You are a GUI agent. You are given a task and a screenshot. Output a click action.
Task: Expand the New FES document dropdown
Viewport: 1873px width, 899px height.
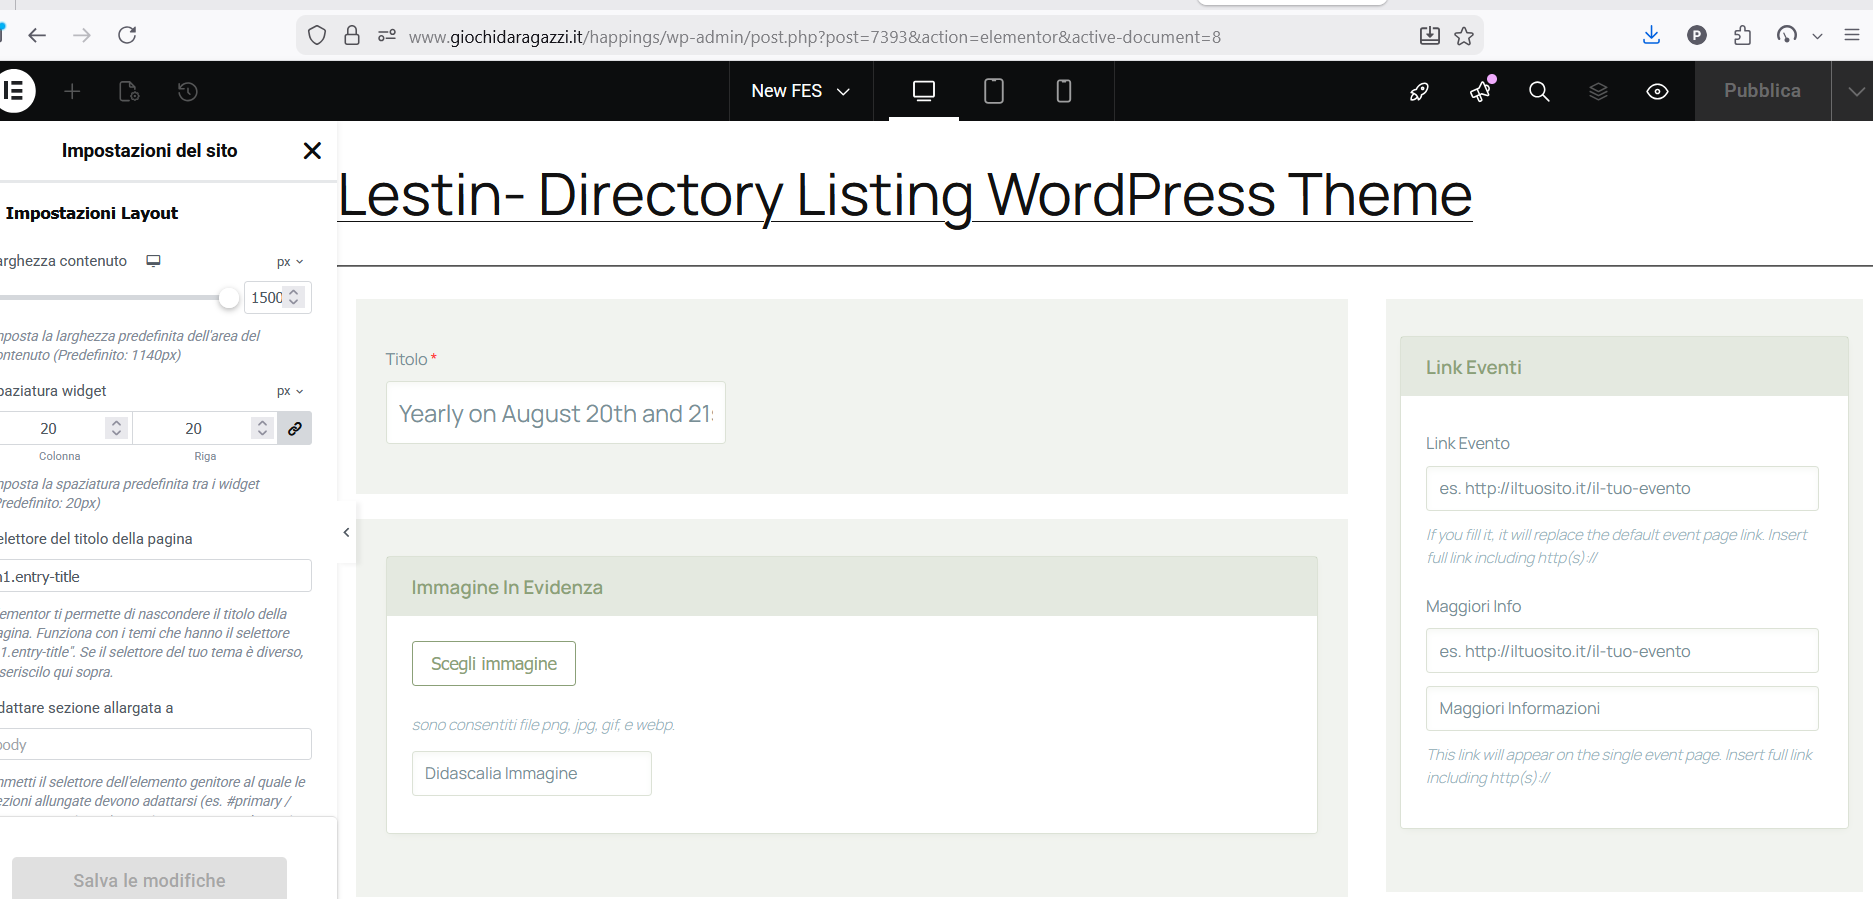800,91
